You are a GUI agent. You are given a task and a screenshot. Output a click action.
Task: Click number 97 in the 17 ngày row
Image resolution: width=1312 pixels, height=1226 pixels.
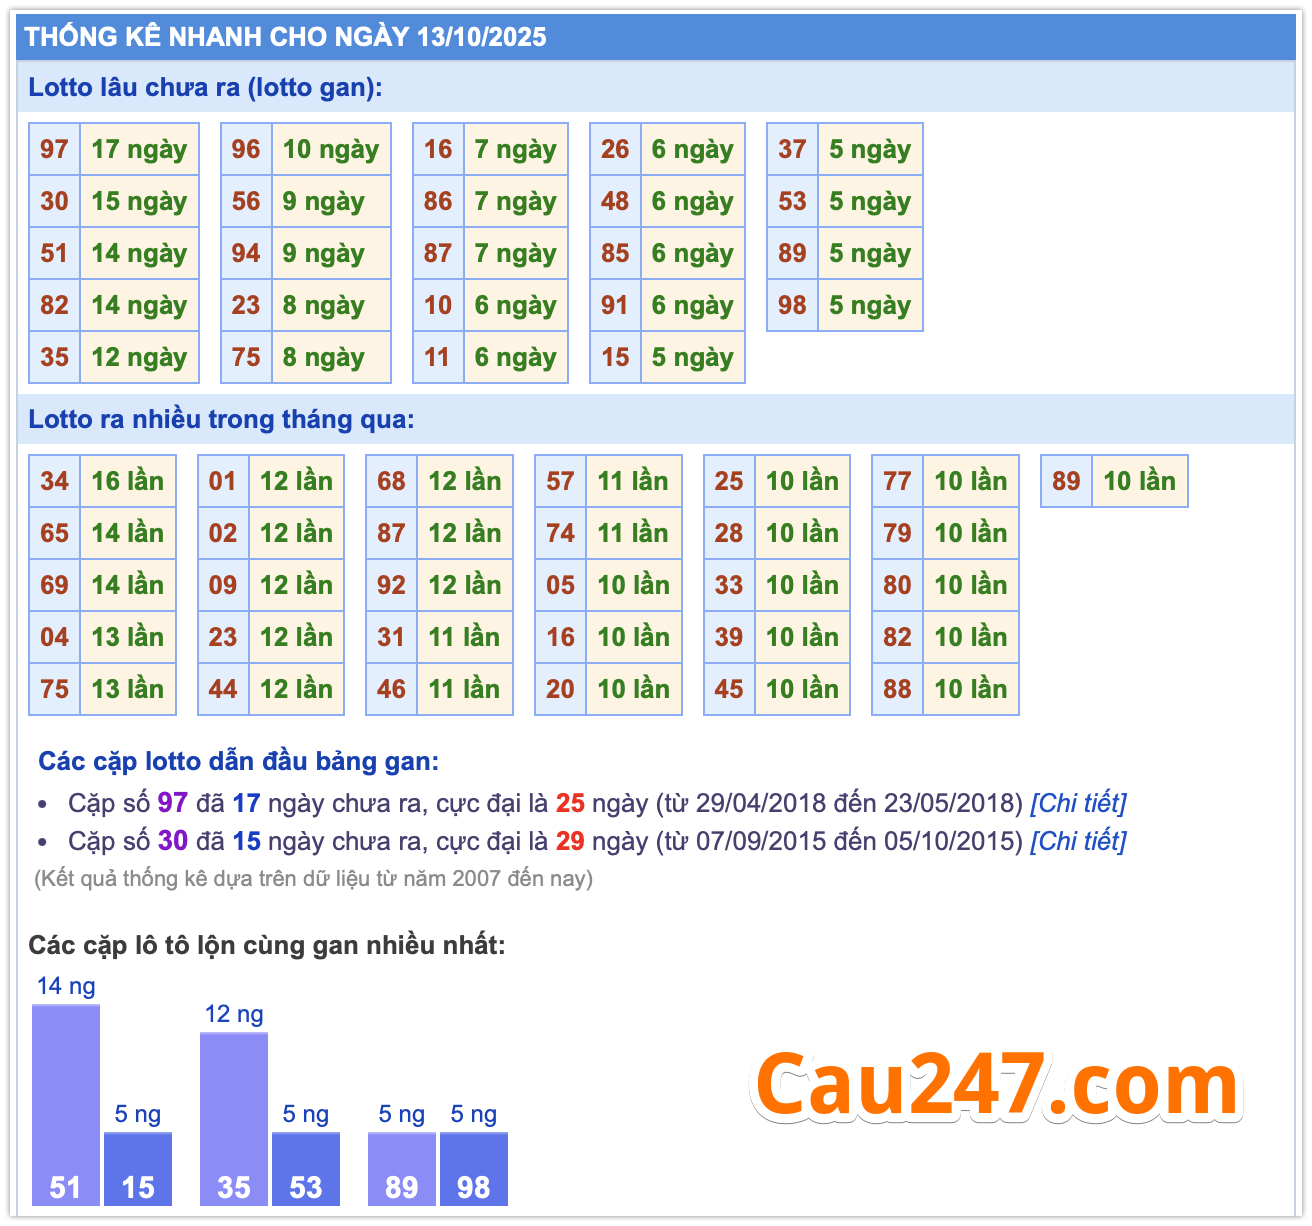[54, 150]
